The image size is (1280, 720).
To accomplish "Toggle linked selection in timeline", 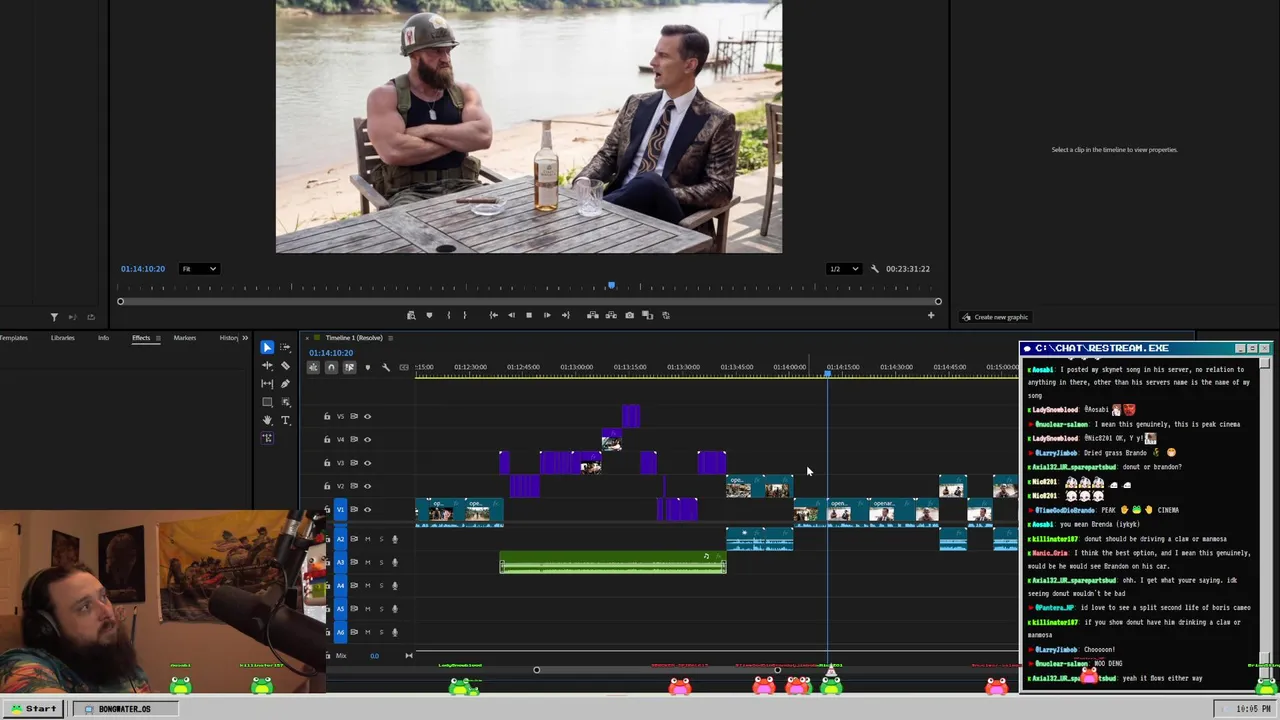I will [349, 367].
